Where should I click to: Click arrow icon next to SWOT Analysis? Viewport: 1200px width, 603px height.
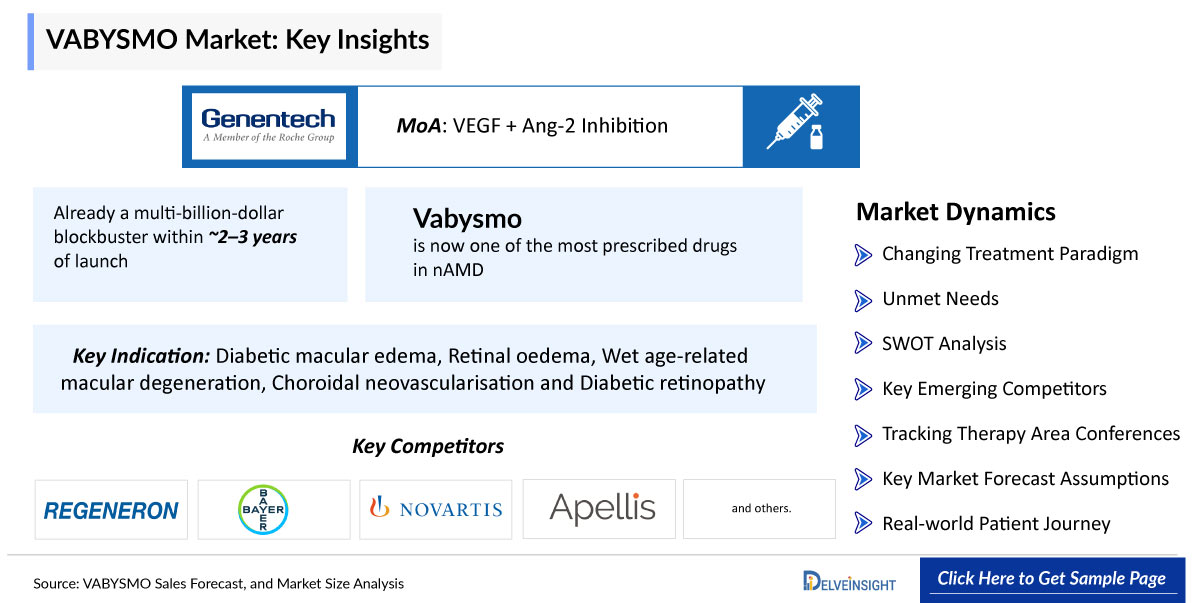[863, 344]
